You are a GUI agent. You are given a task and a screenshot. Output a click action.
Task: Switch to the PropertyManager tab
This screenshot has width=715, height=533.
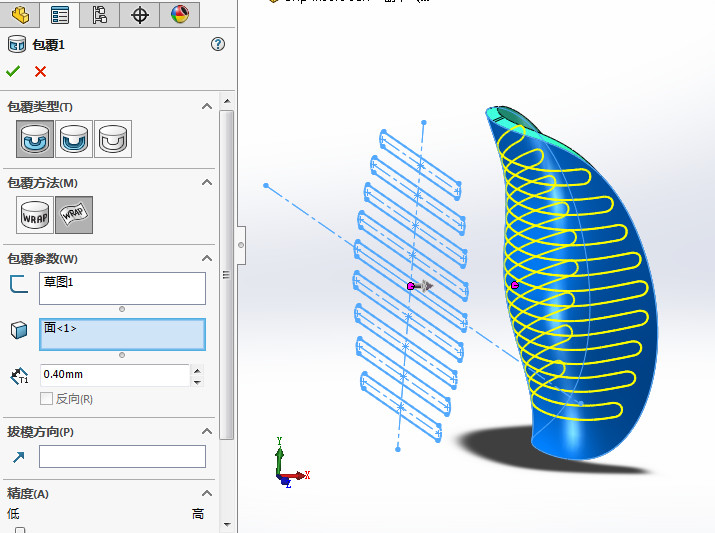click(x=60, y=15)
